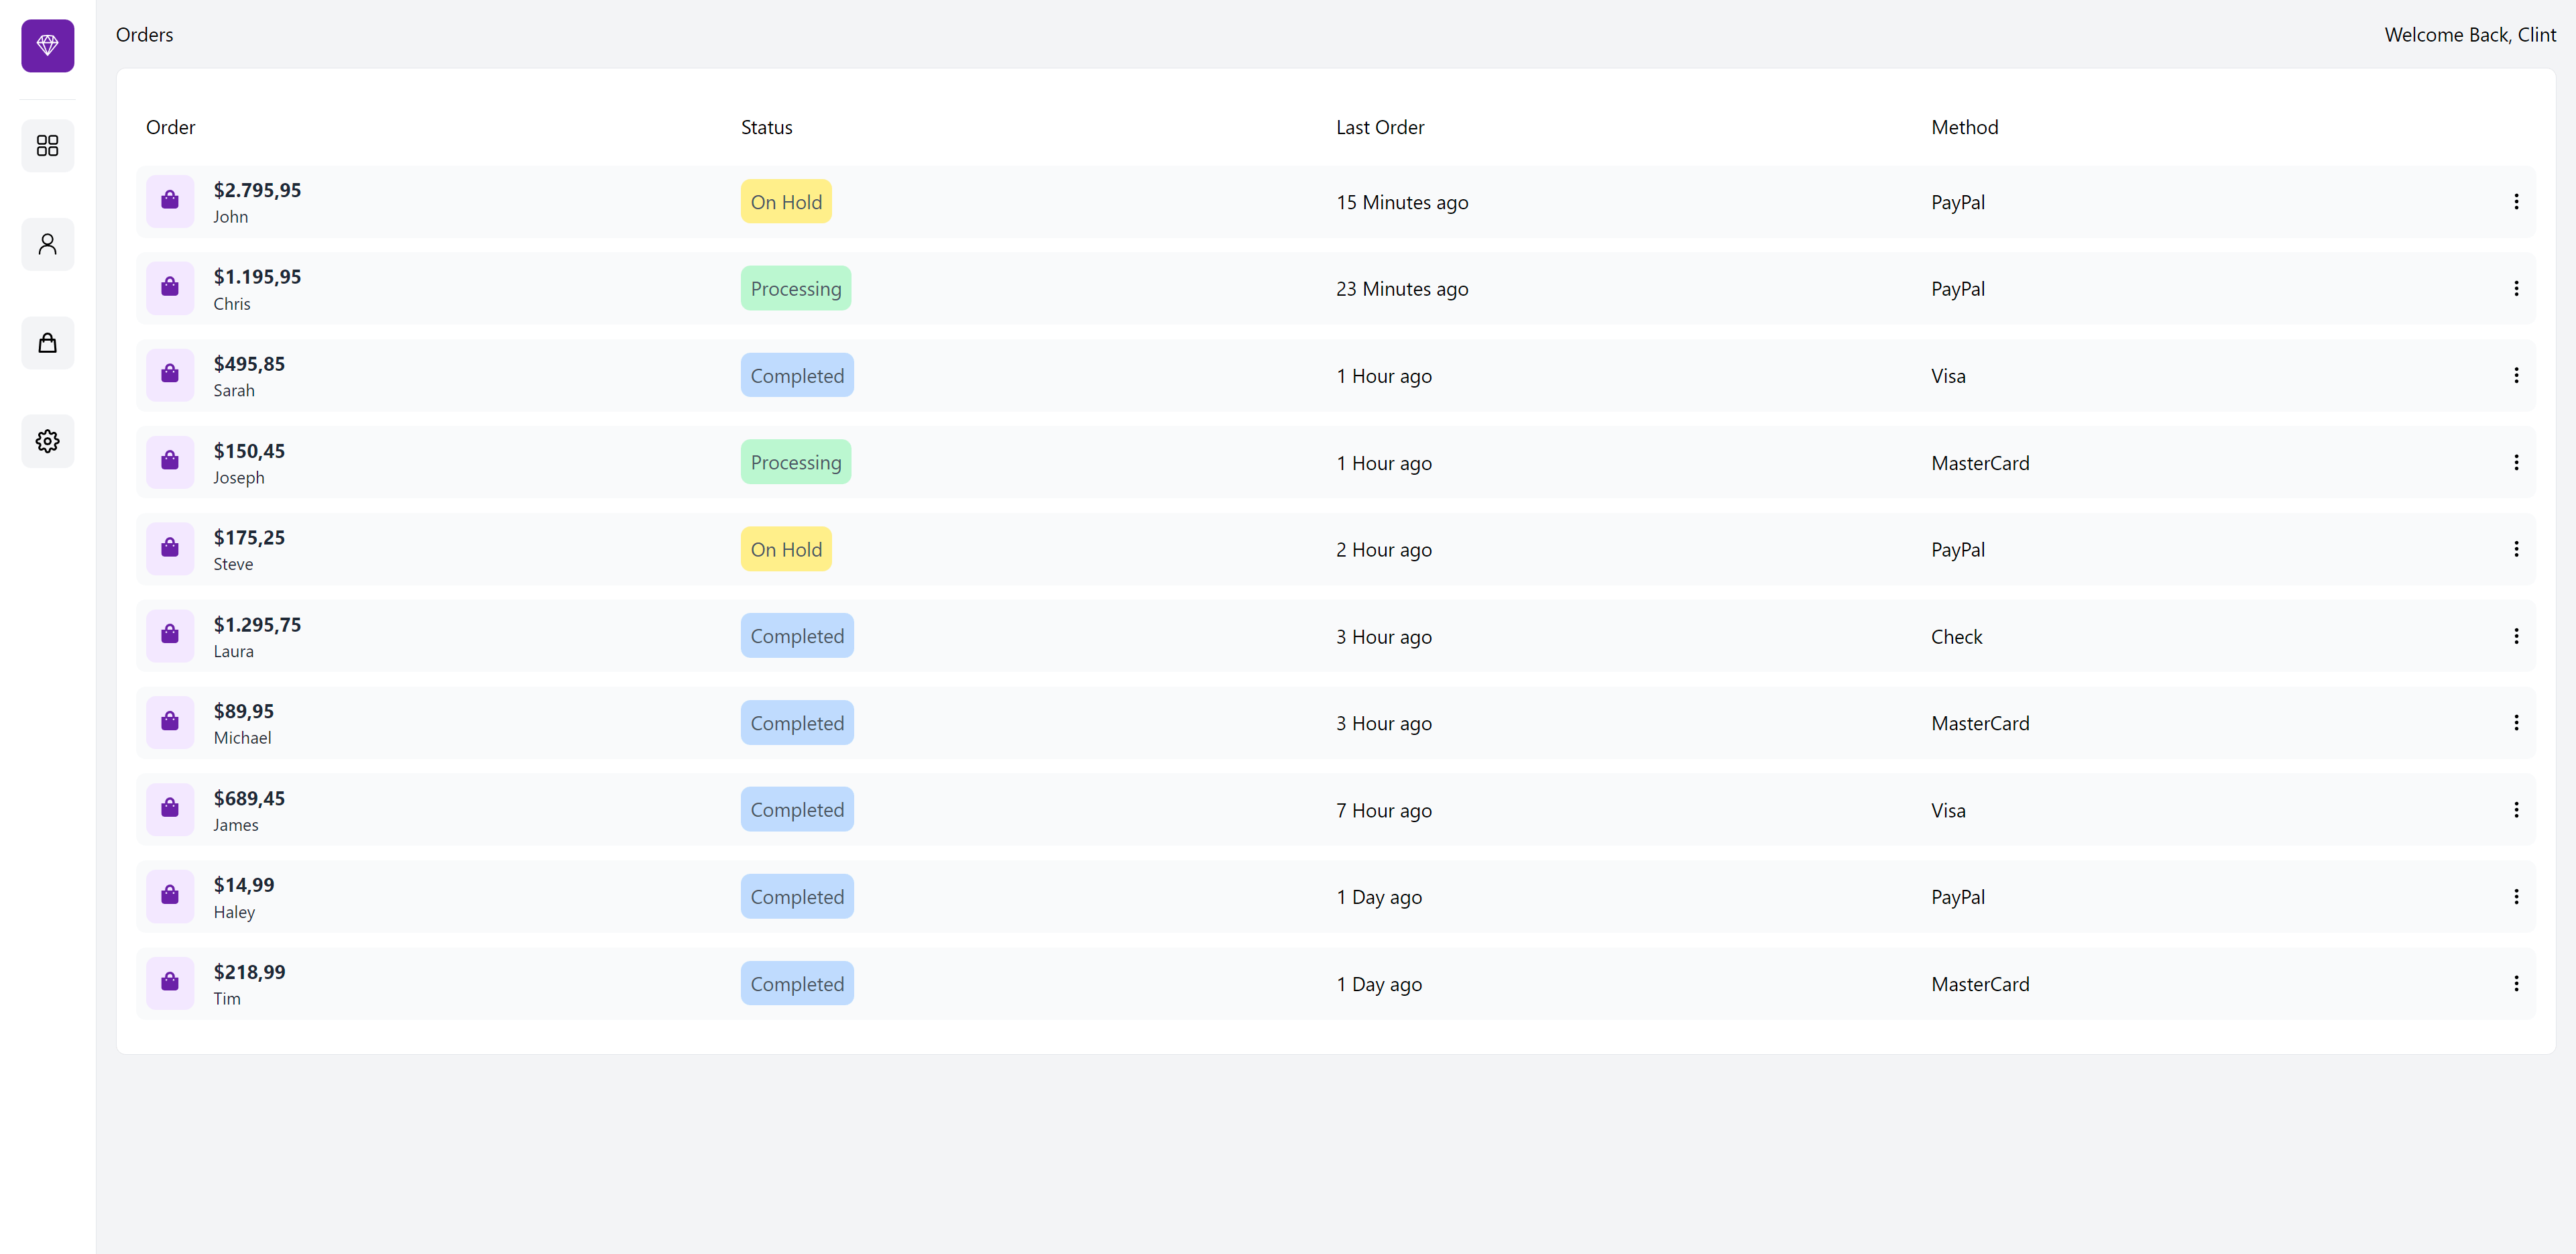This screenshot has height=1254, width=2576.
Task: Open the three-dot menu for John's order
Action: [2516, 201]
